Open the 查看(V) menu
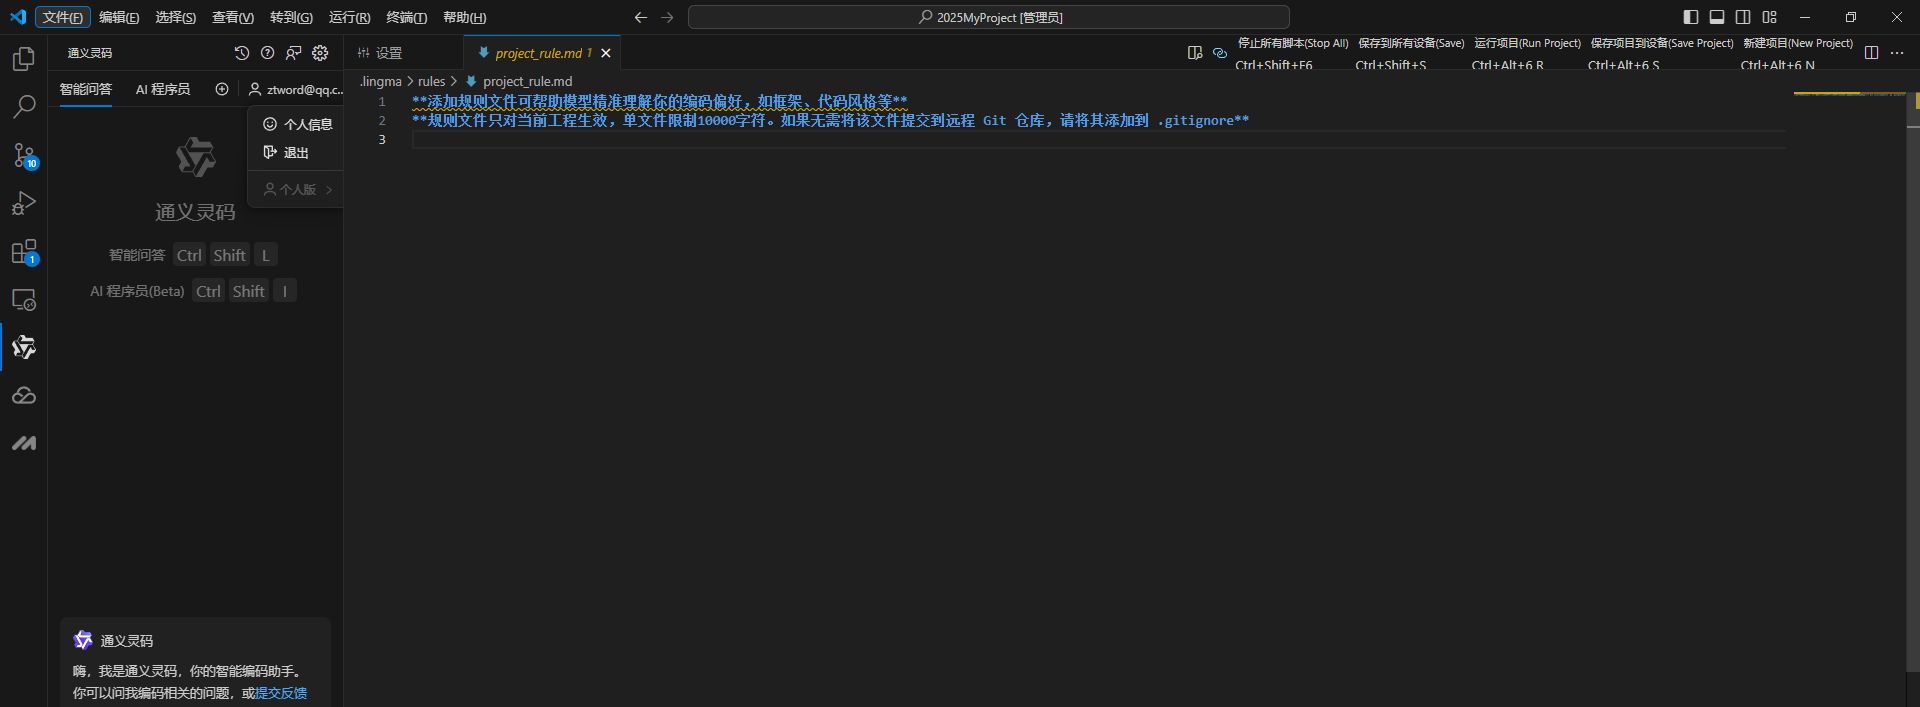Screen dimensions: 1920x707 (x=233, y=17)
